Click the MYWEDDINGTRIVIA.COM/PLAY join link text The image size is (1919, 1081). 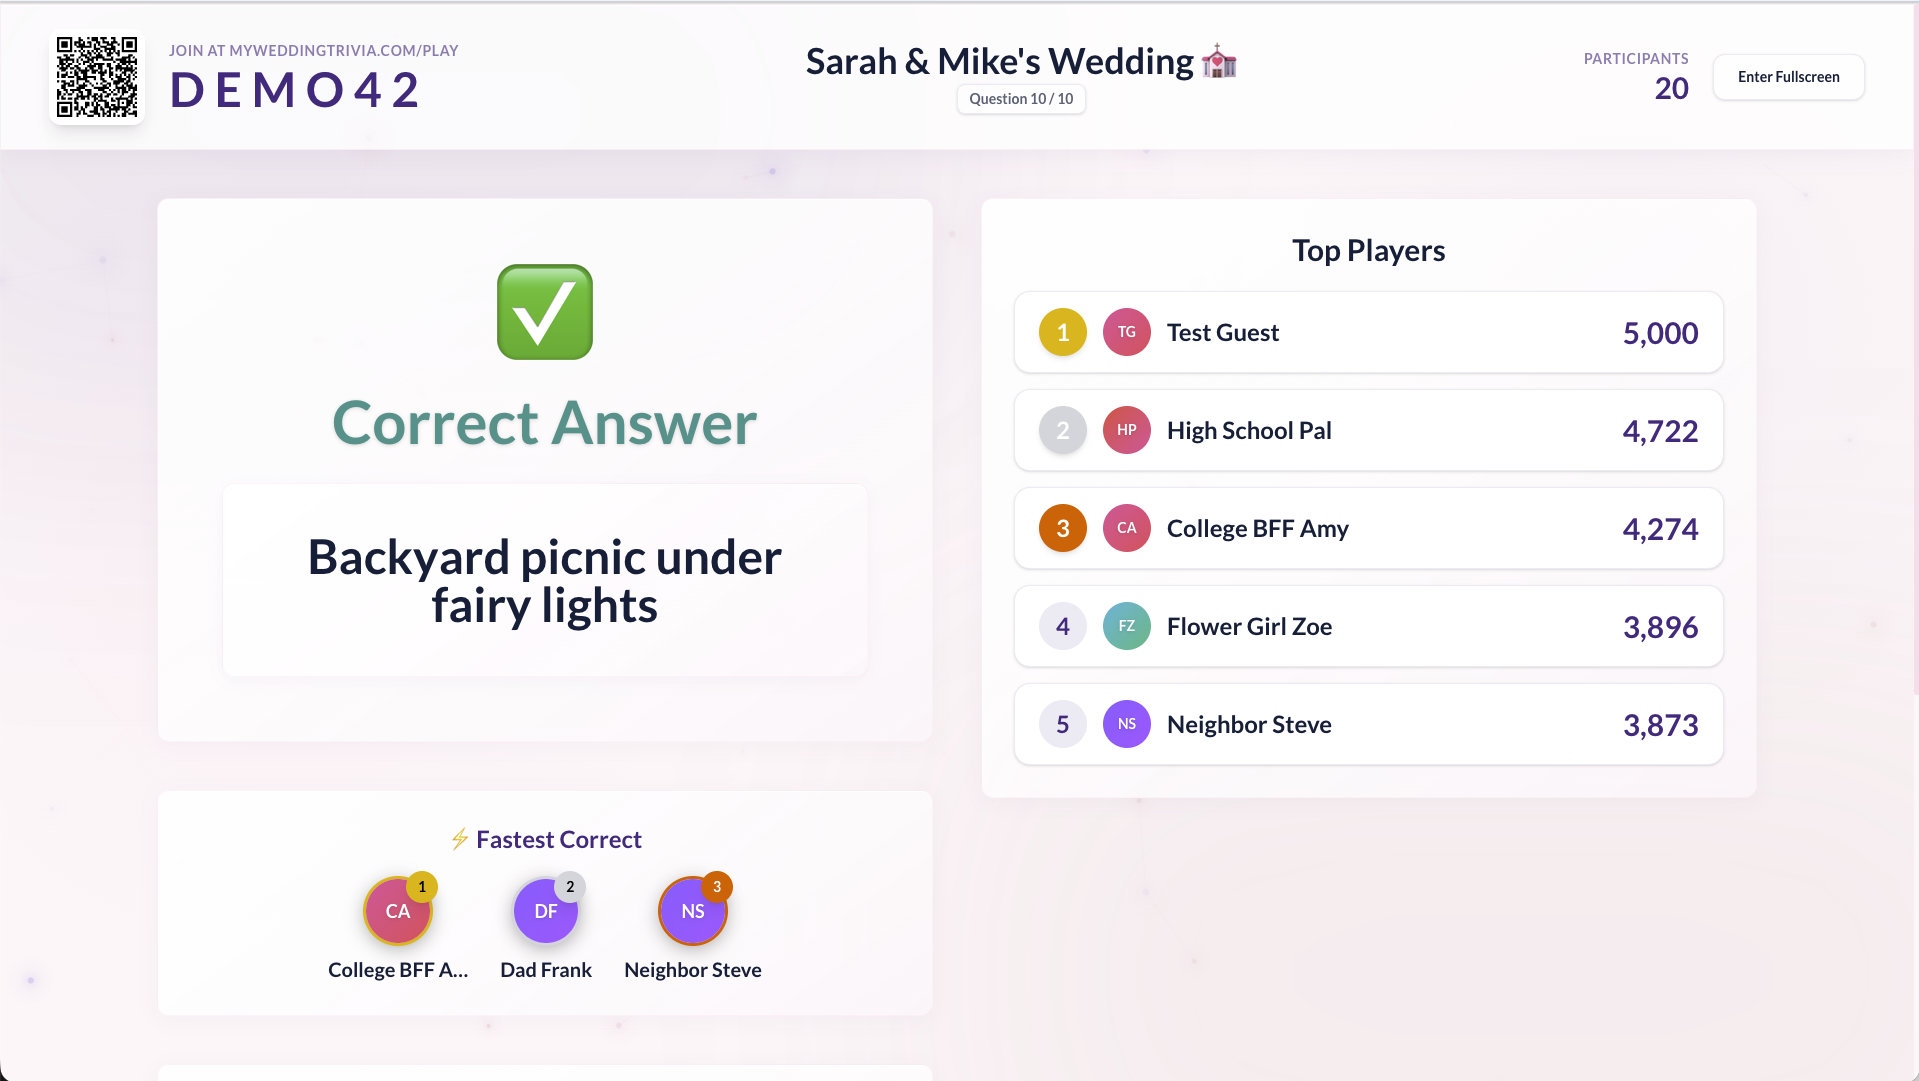point(313,51)
